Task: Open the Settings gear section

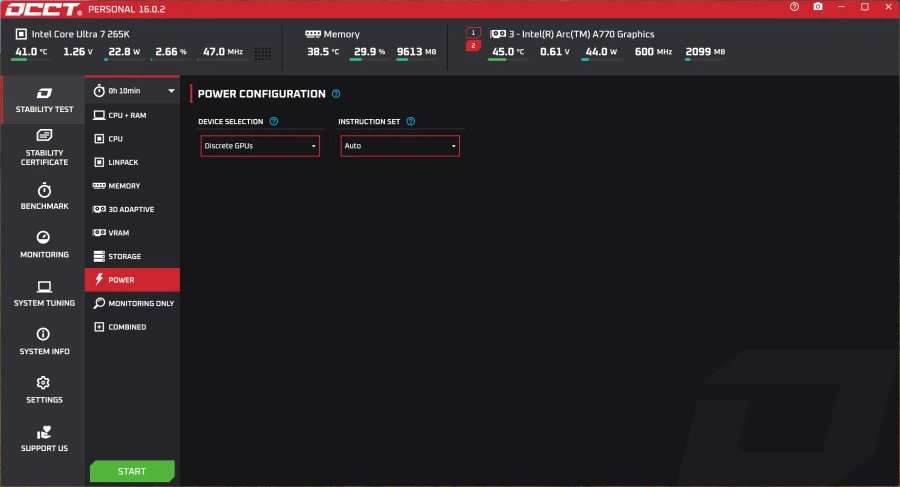Action: (44, 390)
